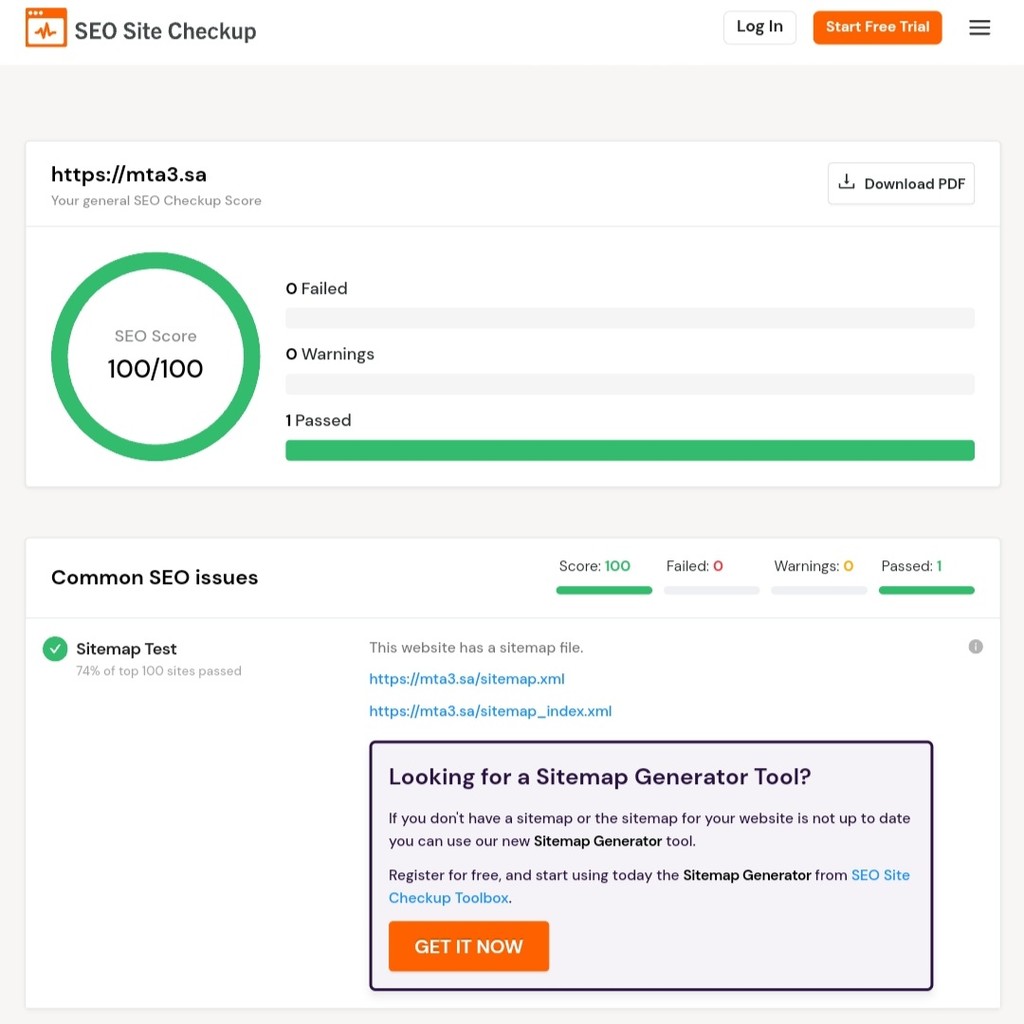Screen dimensions: 1024x1024
Task: Click the SEO Score circular gauge
Action: 155,356
